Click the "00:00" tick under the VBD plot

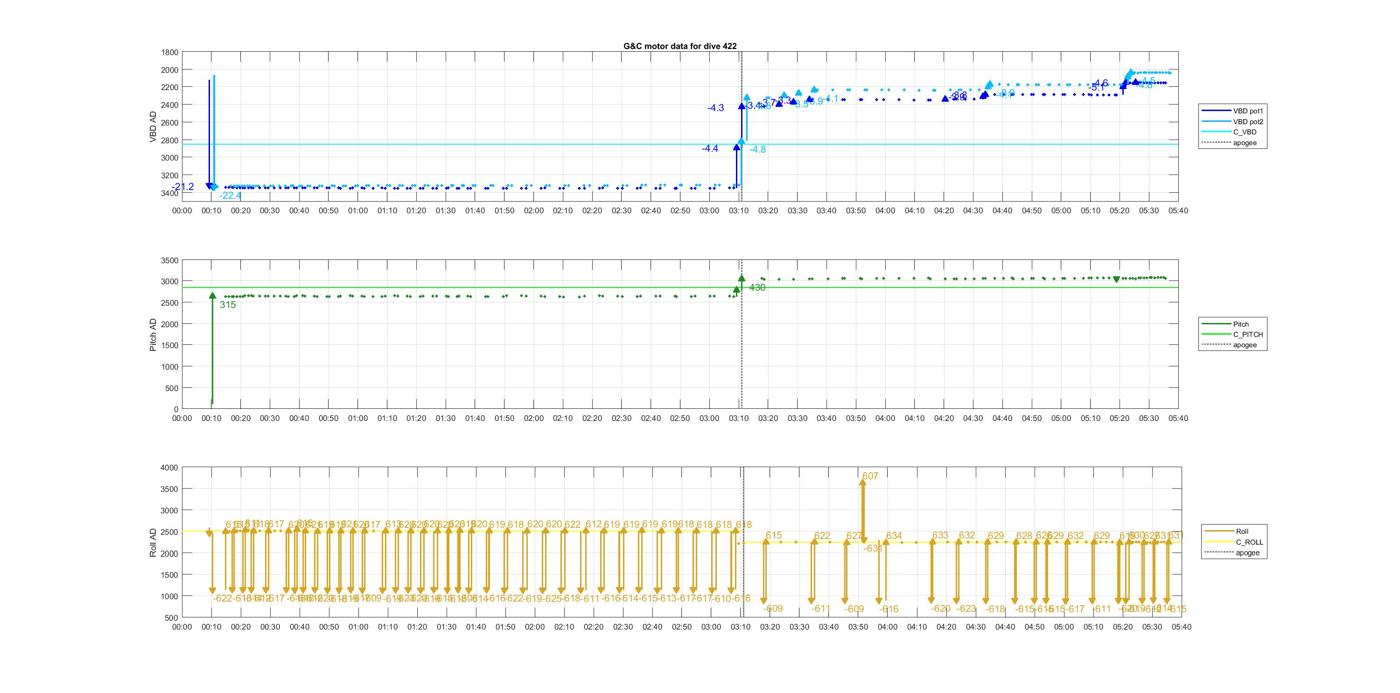(182, 210)
